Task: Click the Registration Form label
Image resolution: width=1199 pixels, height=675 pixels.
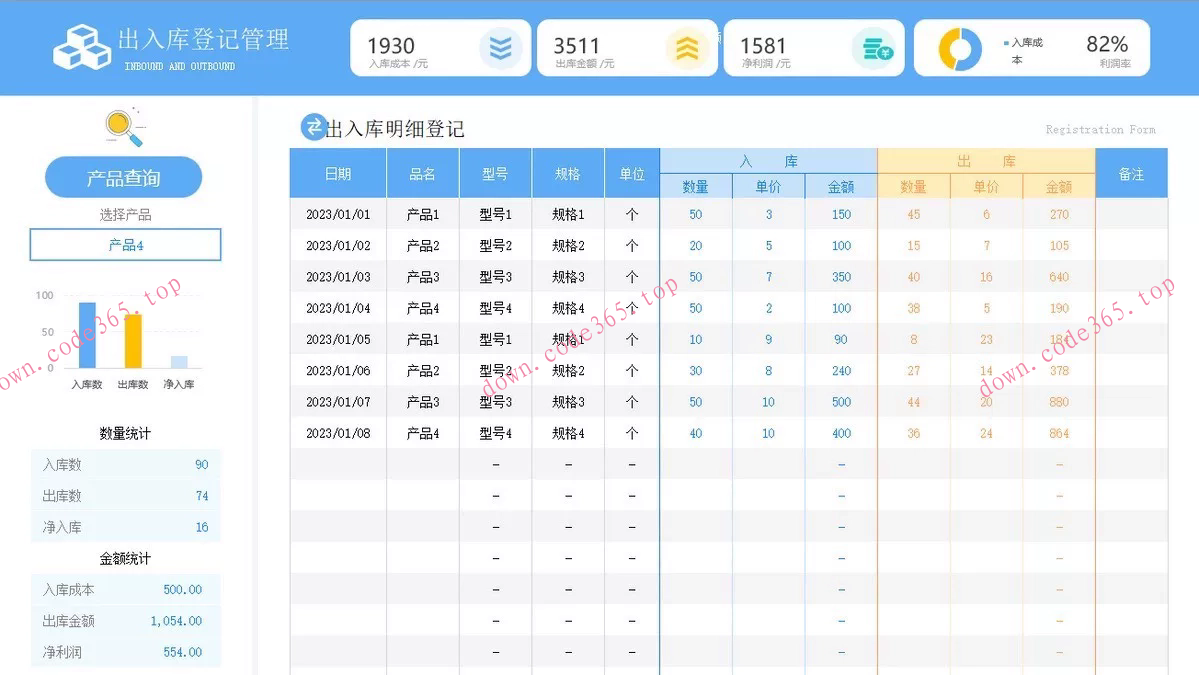Action: 1100,129
